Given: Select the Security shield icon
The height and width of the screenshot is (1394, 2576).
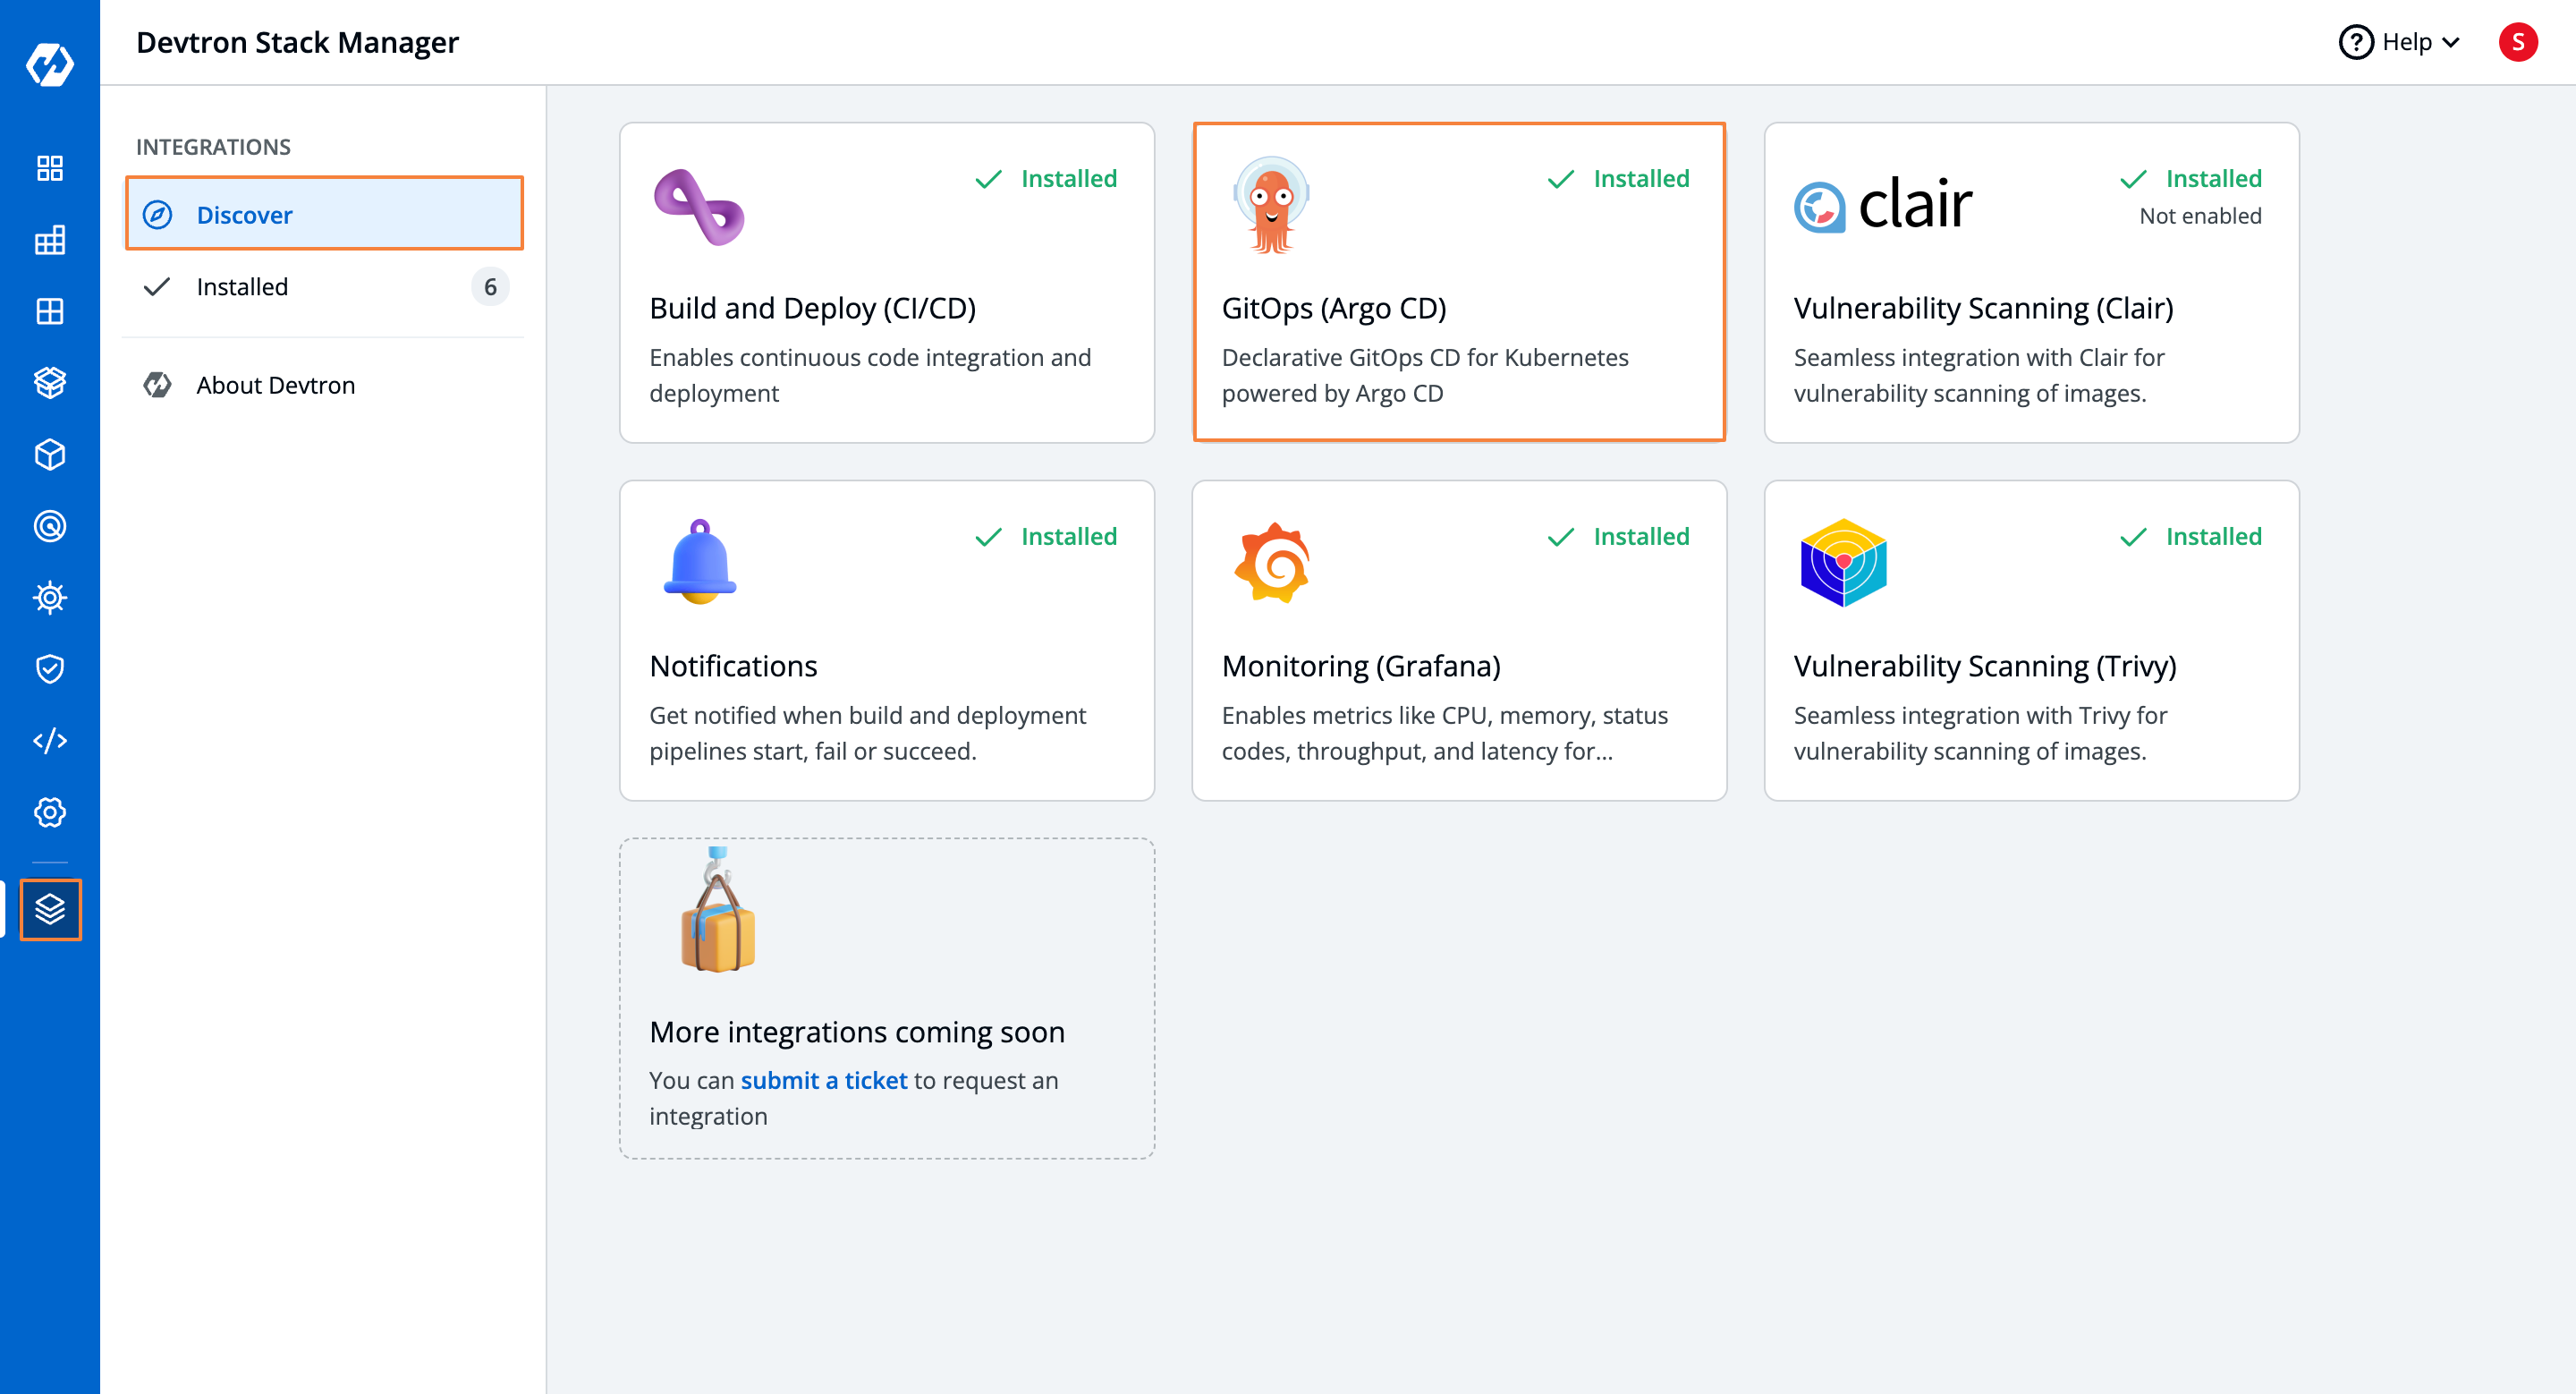Looking at the screenshot, I should pos(50,668).
